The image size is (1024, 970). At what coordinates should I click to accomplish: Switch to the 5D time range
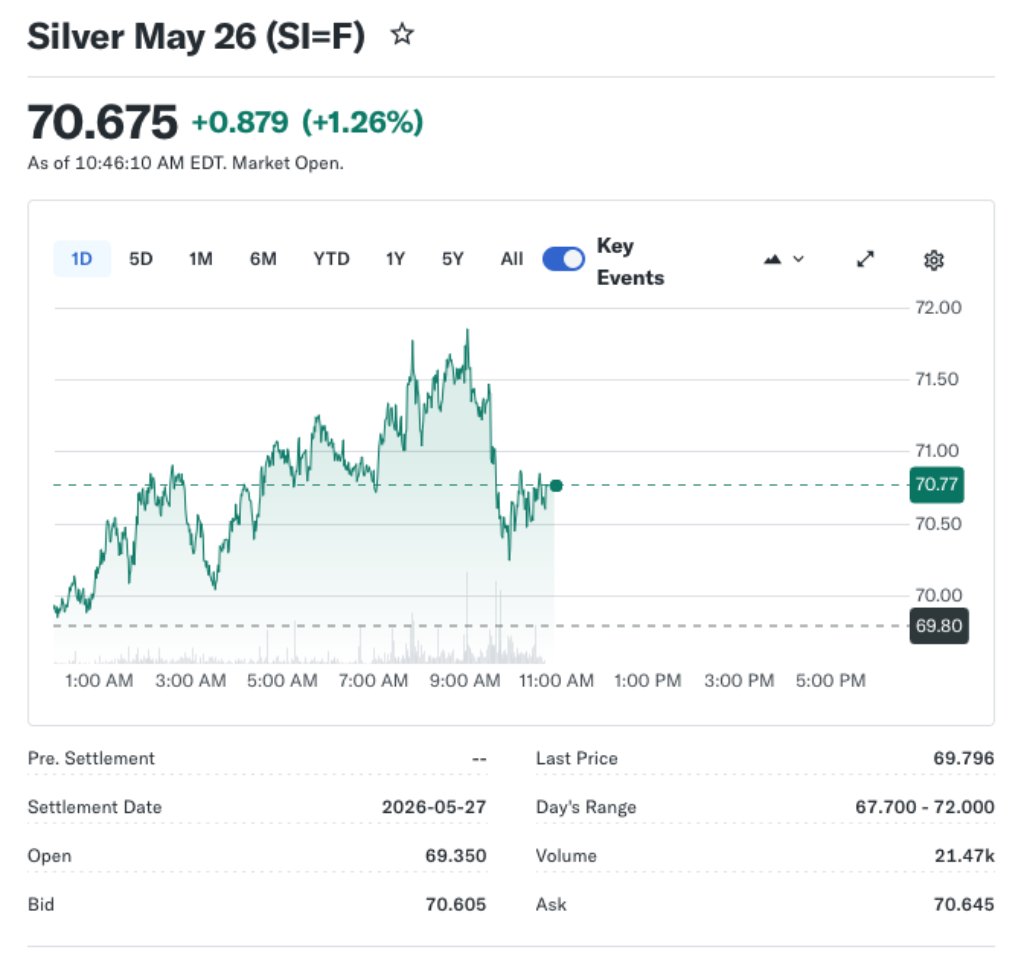pos(140,258)
